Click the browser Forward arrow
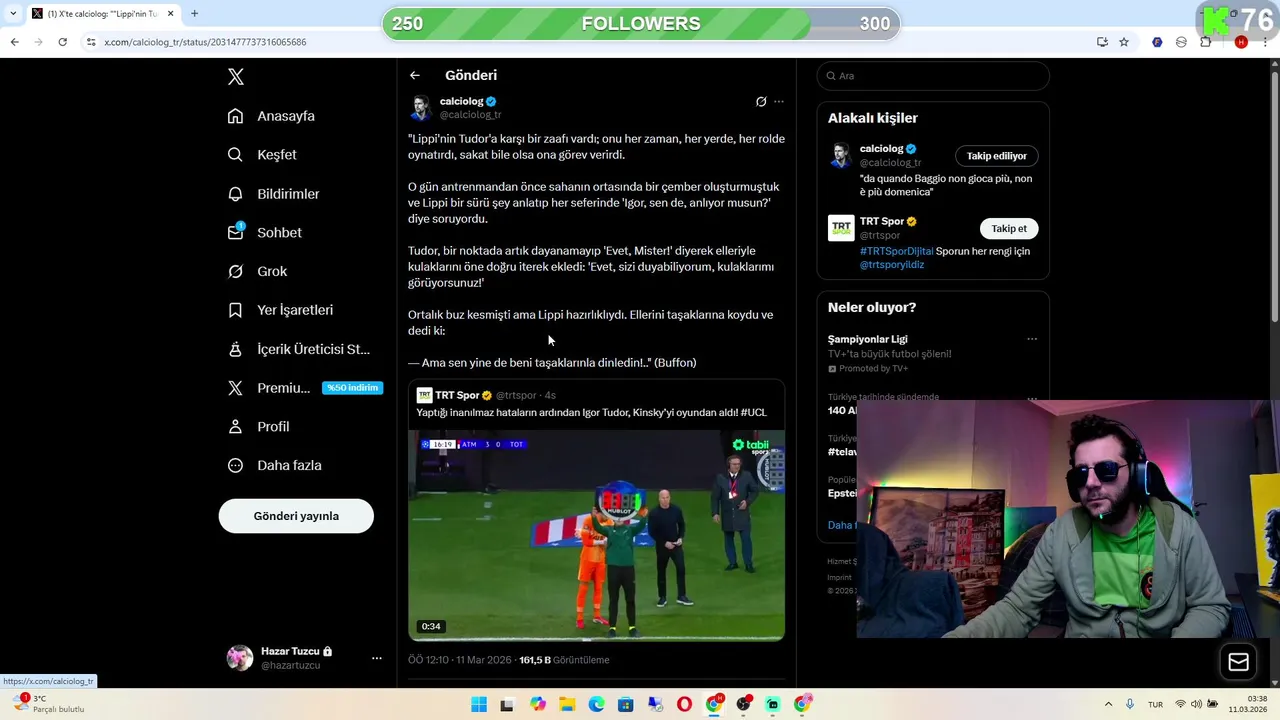This screenshot has height=720, width=1280. click(38, 42)
